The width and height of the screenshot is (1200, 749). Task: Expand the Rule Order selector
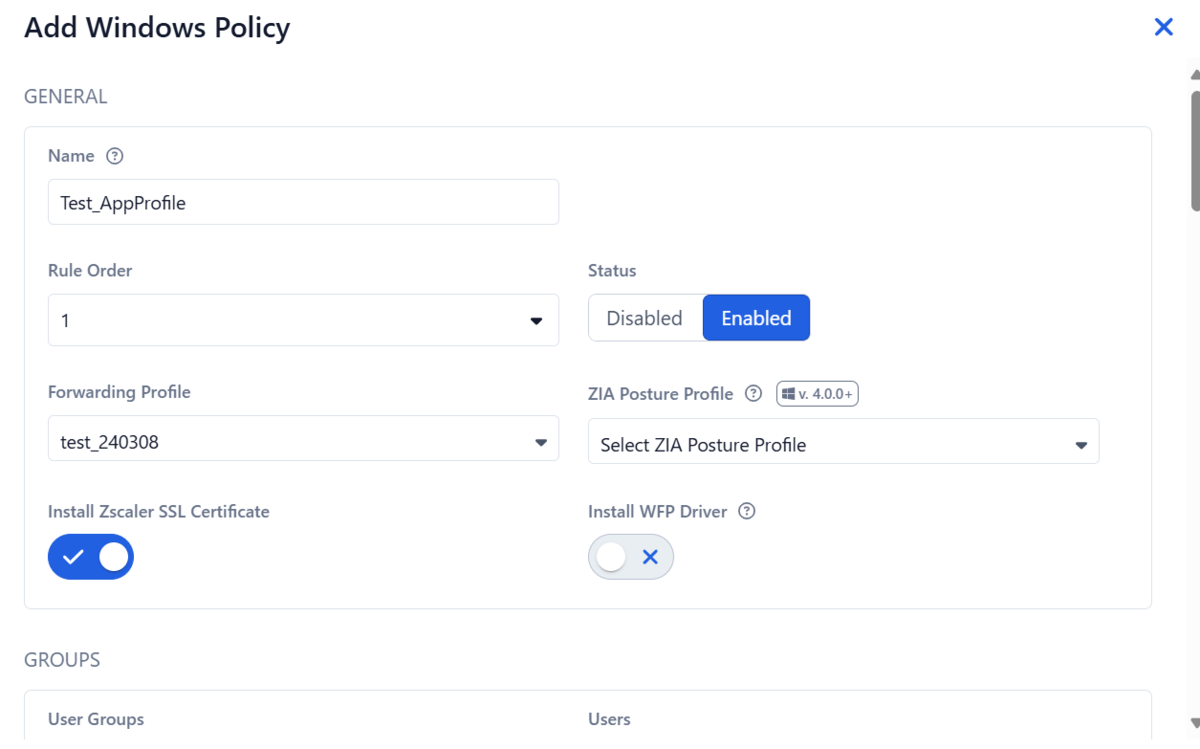(303, 320)
